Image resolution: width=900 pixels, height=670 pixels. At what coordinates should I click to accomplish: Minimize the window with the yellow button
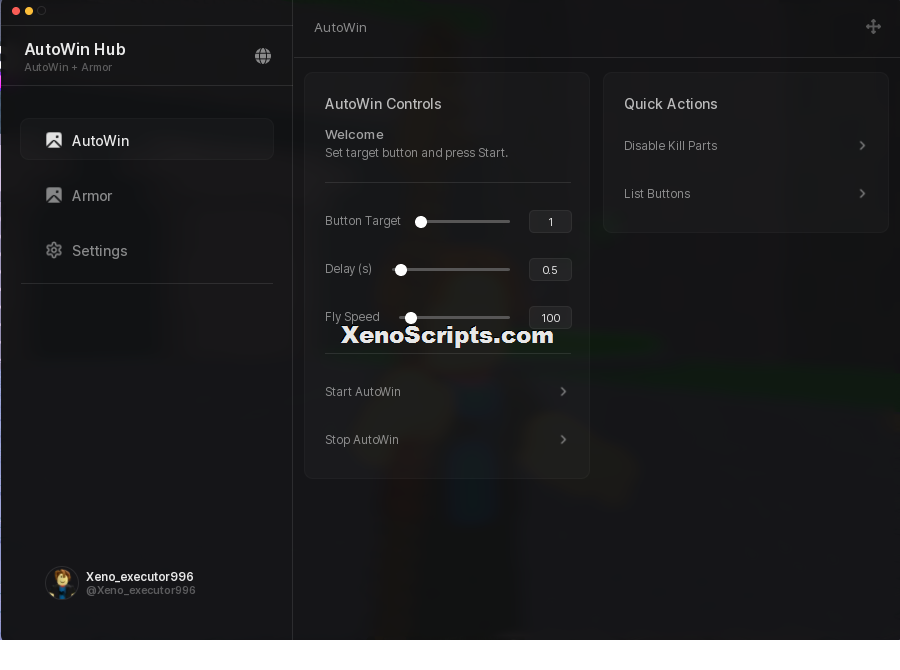(x=29, y=11)
